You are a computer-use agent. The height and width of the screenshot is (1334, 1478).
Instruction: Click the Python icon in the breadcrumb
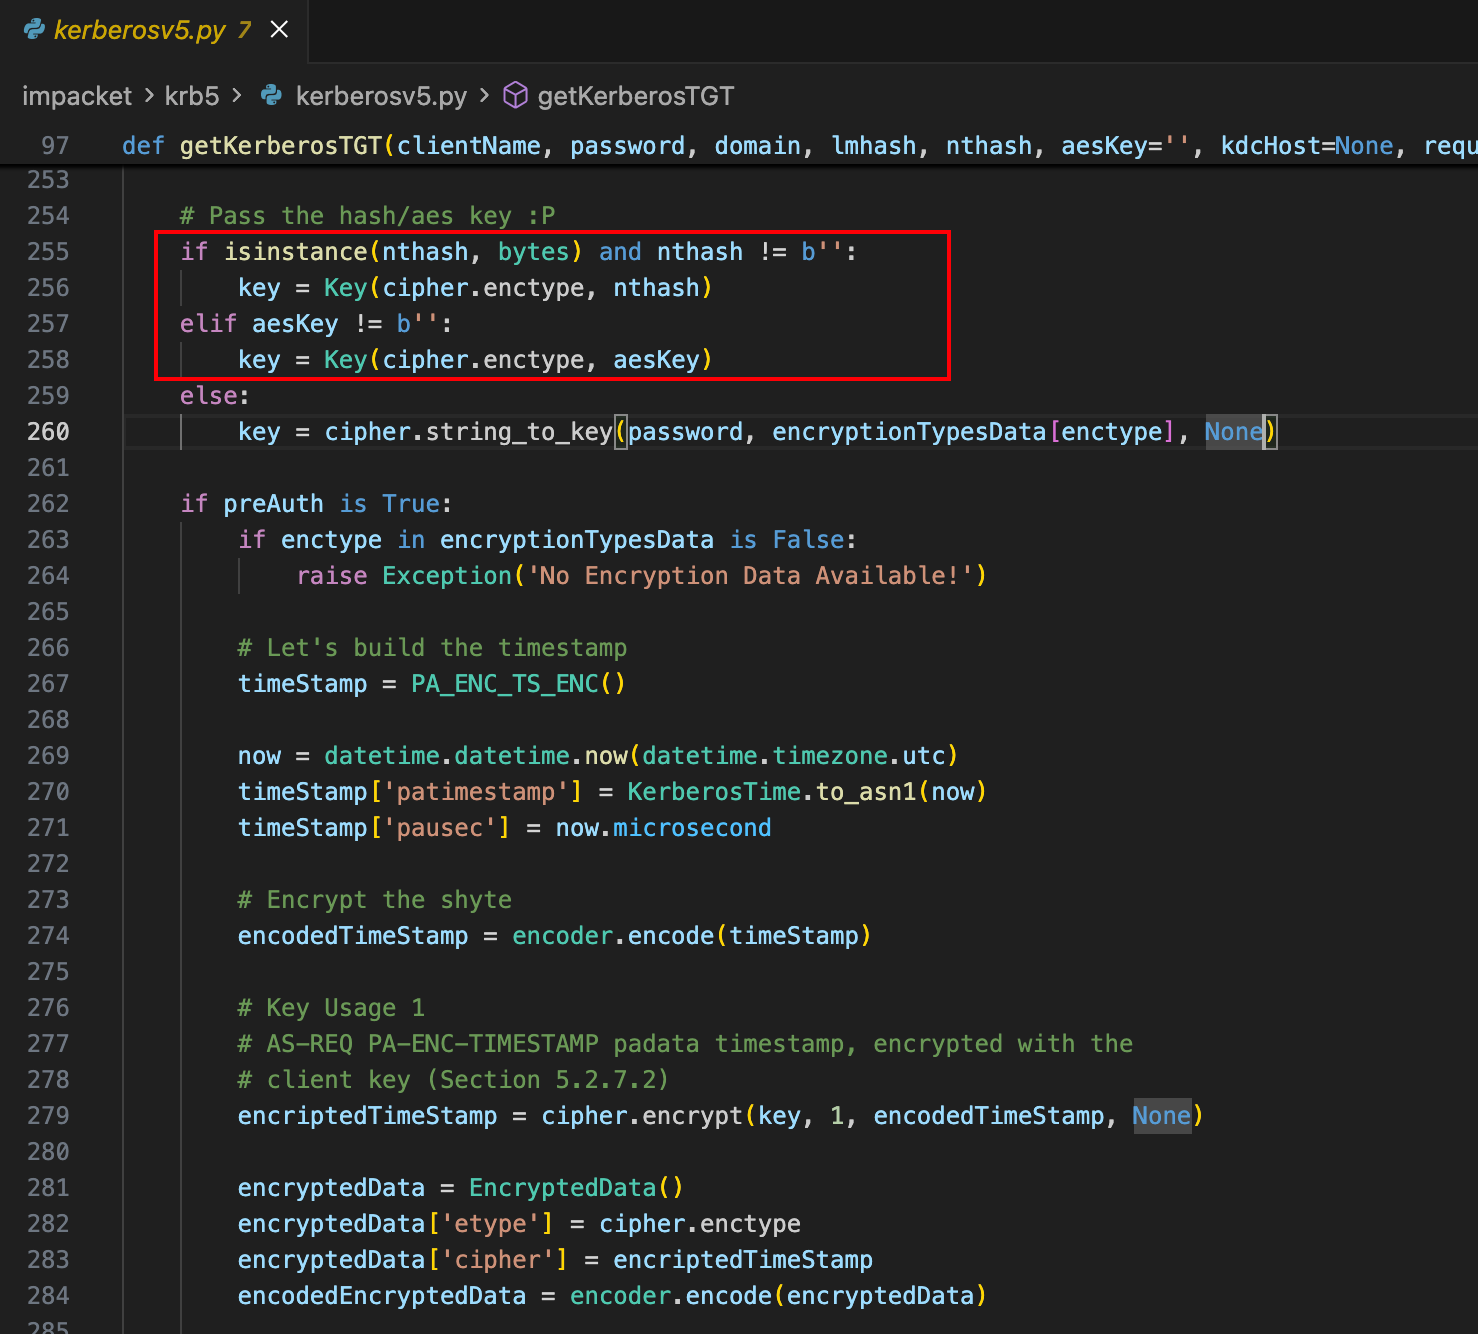271,95
